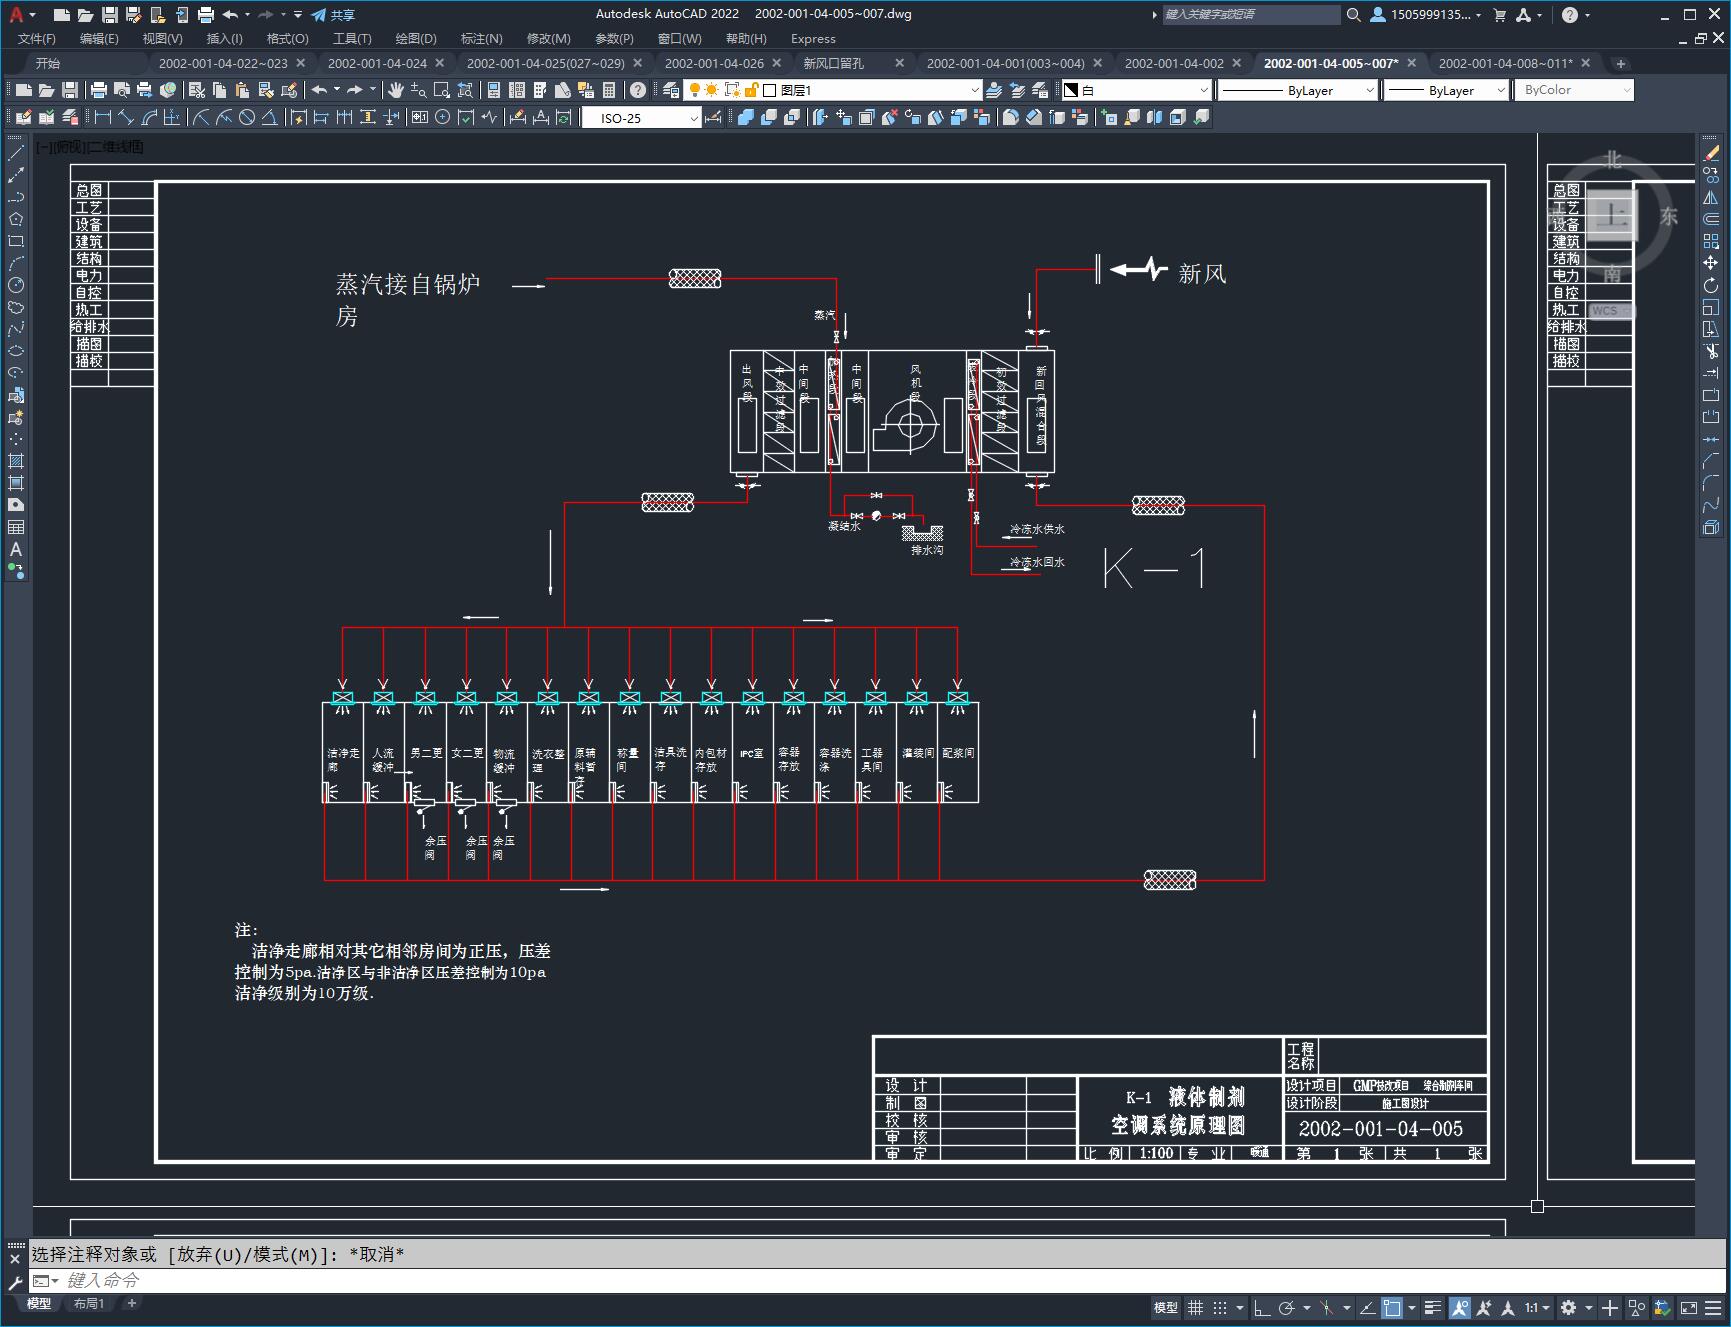The width and height of the screenshot is (1731, 1327).
Task: Toggle Ortho mode
Action: click(x=1261, y=1307)
